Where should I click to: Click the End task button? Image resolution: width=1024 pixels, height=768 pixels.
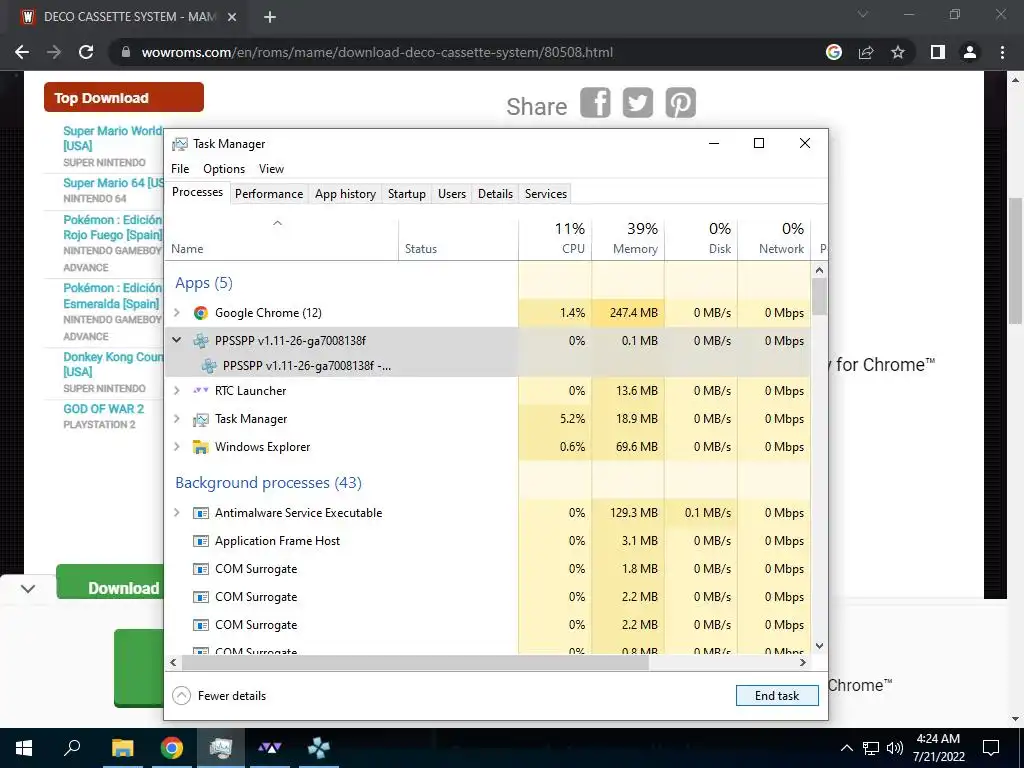click(x=777, y=696)
